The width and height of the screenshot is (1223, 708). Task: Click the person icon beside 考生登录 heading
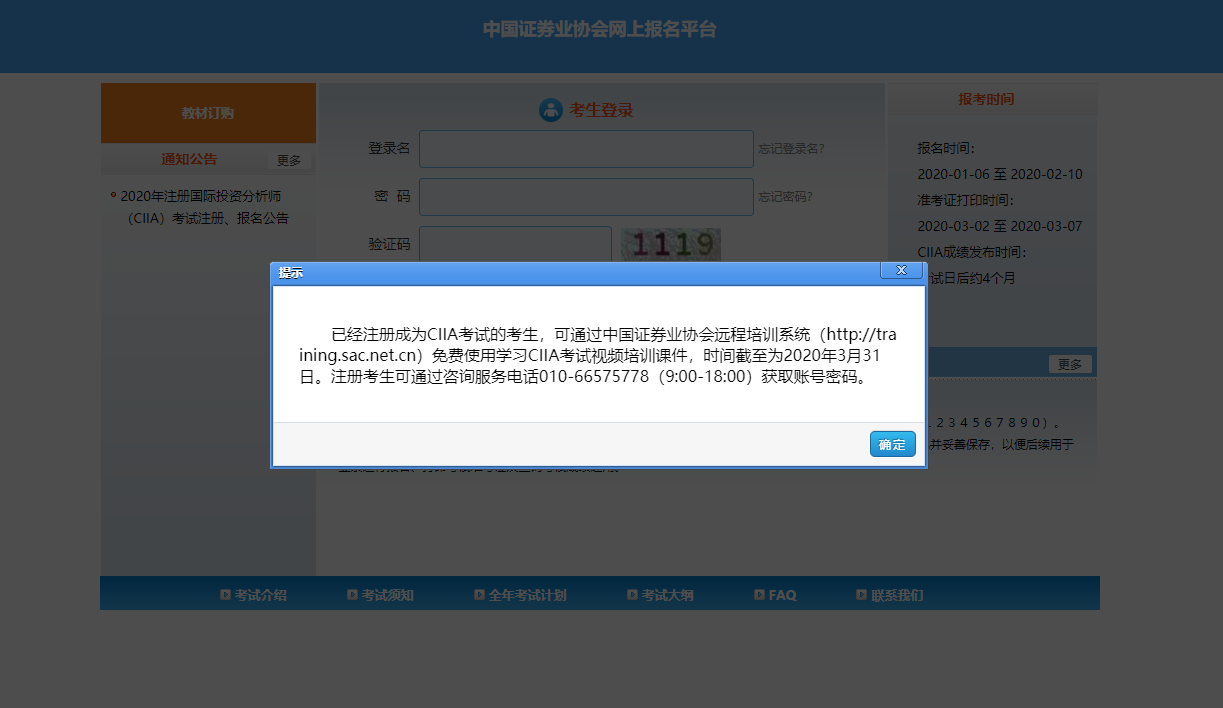[551, 110]
